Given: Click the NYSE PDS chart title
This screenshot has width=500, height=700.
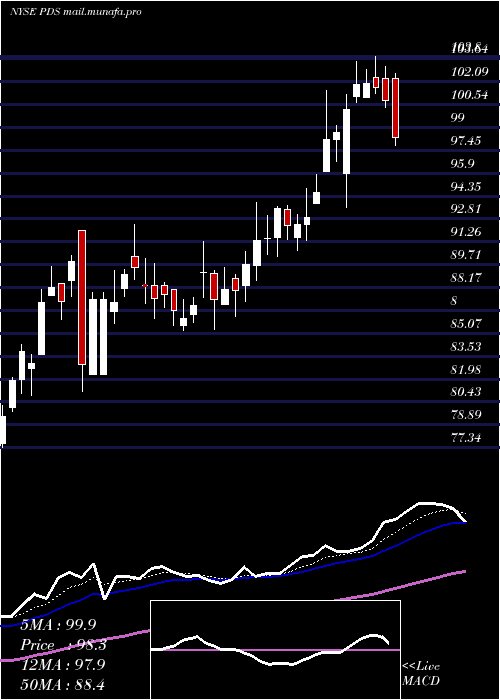Looking at the screenshot, I should point(75,12).
